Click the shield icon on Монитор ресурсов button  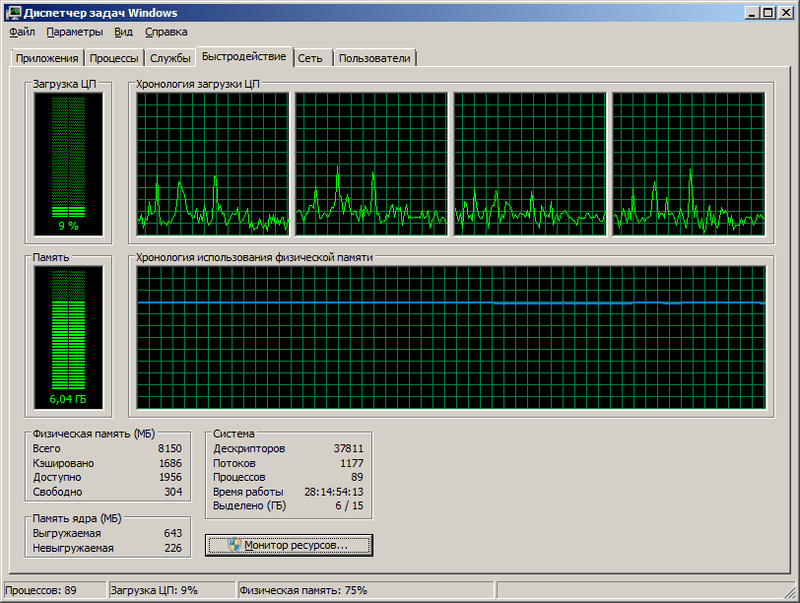click(x=234, y=545)
